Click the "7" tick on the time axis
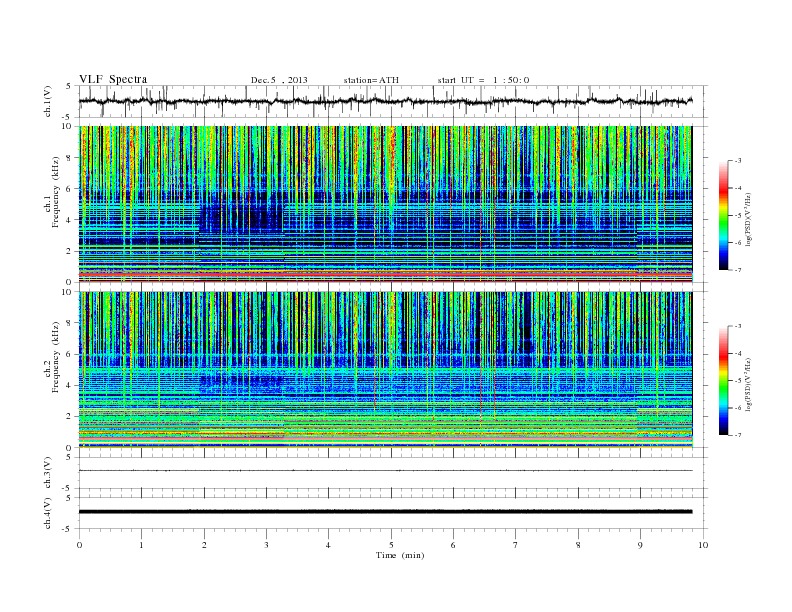The image size is (792, 612). pyautogui.click(x=516, y=545)
